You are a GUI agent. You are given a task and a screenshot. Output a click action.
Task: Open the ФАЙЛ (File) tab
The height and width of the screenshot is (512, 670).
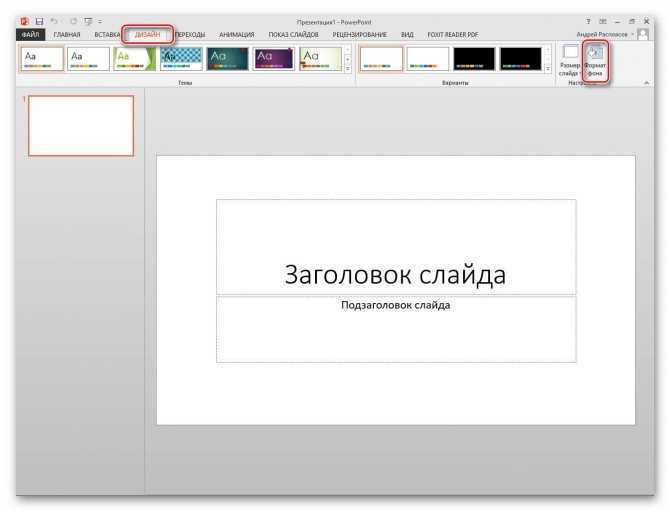click(x=30, y=35)
